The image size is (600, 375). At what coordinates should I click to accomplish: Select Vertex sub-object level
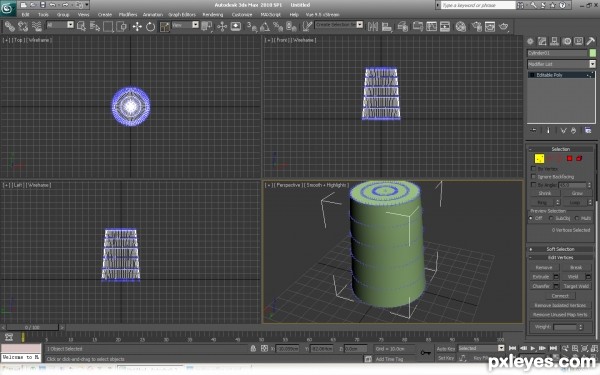540,158
